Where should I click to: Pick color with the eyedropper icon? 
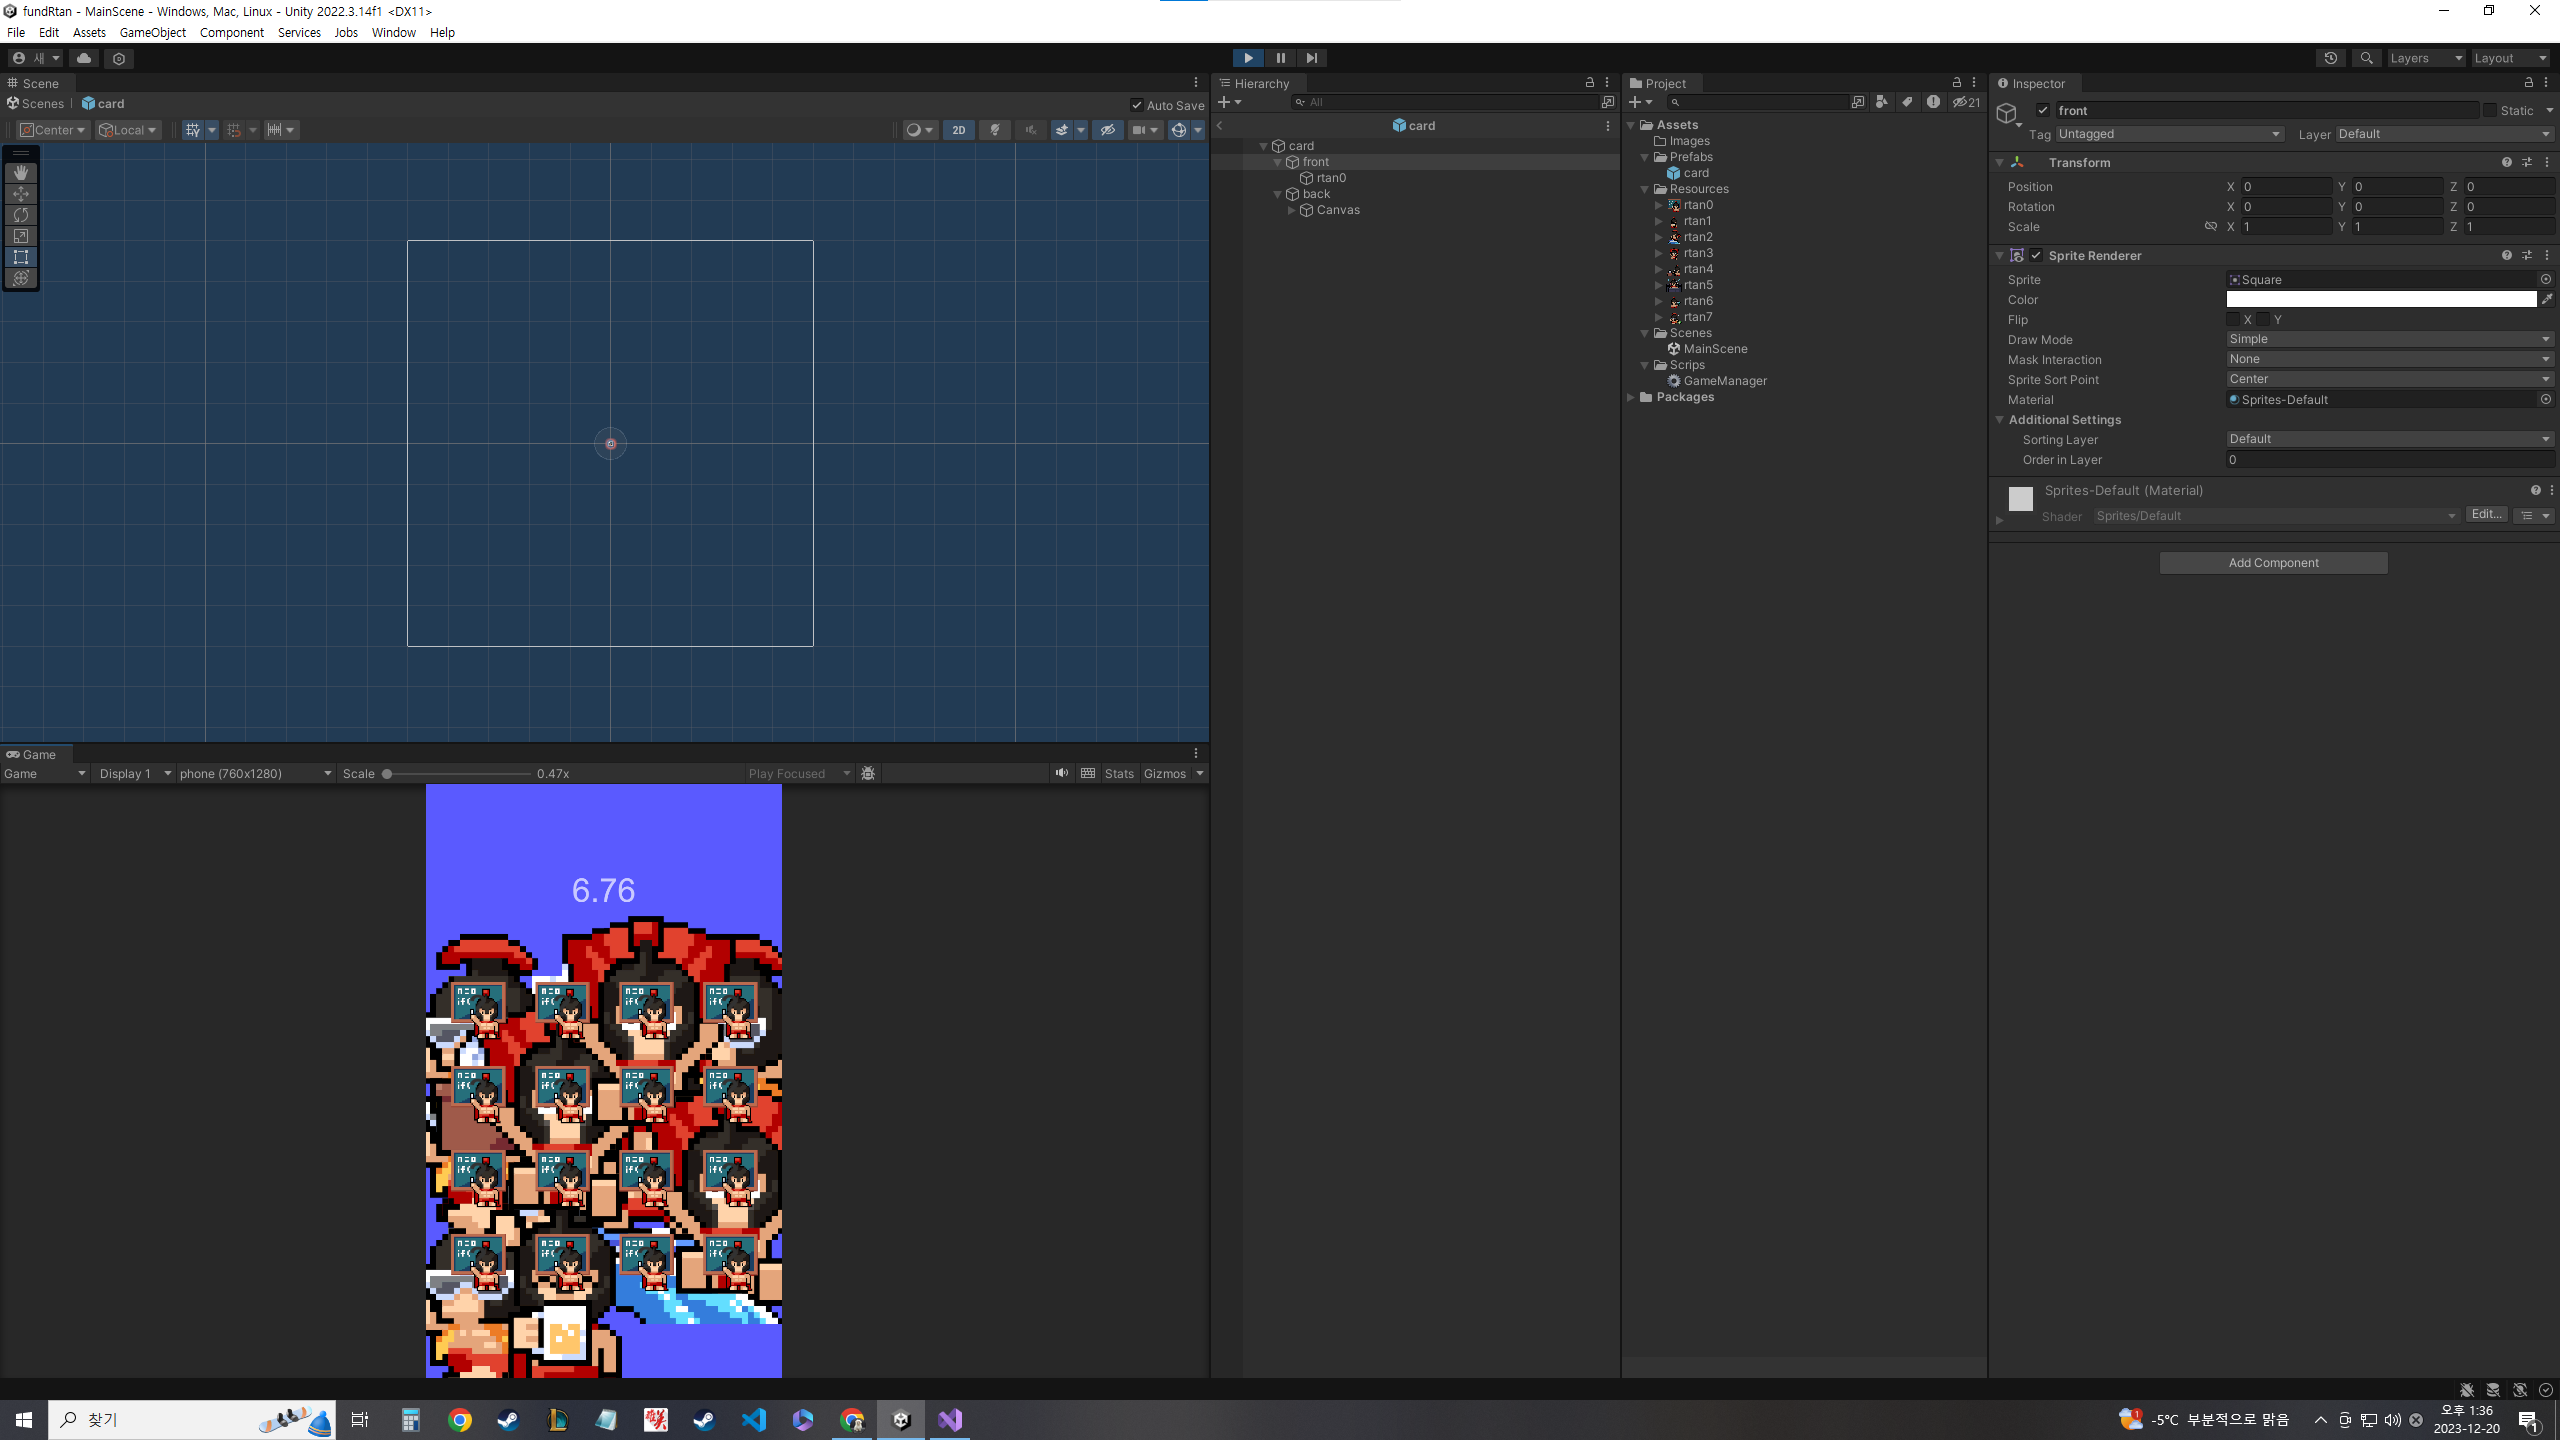pyautogui.click(x=2547, y=299)
